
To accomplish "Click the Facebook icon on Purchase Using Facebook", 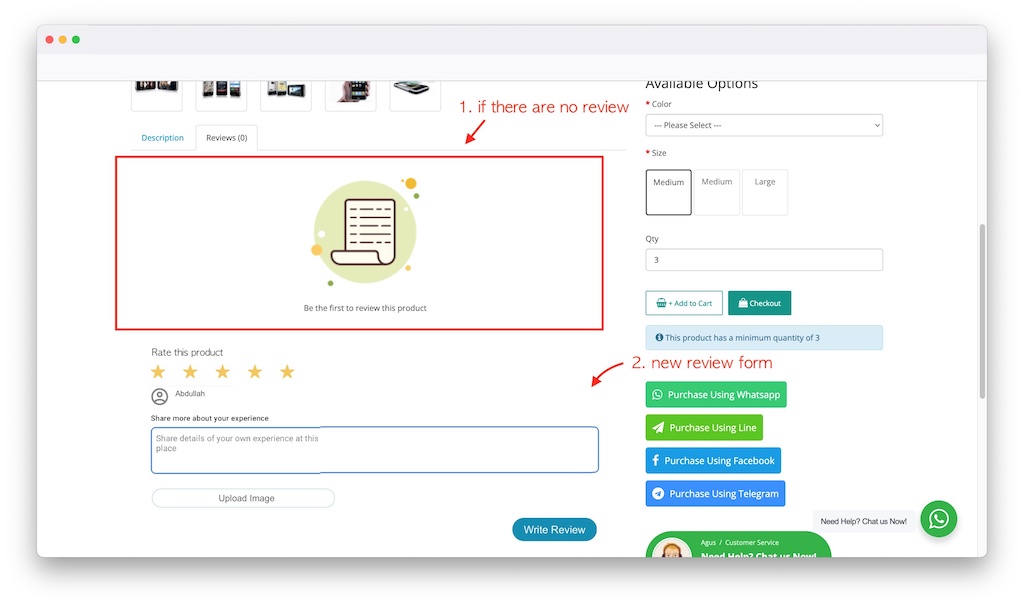I will (x=656, y=460).
